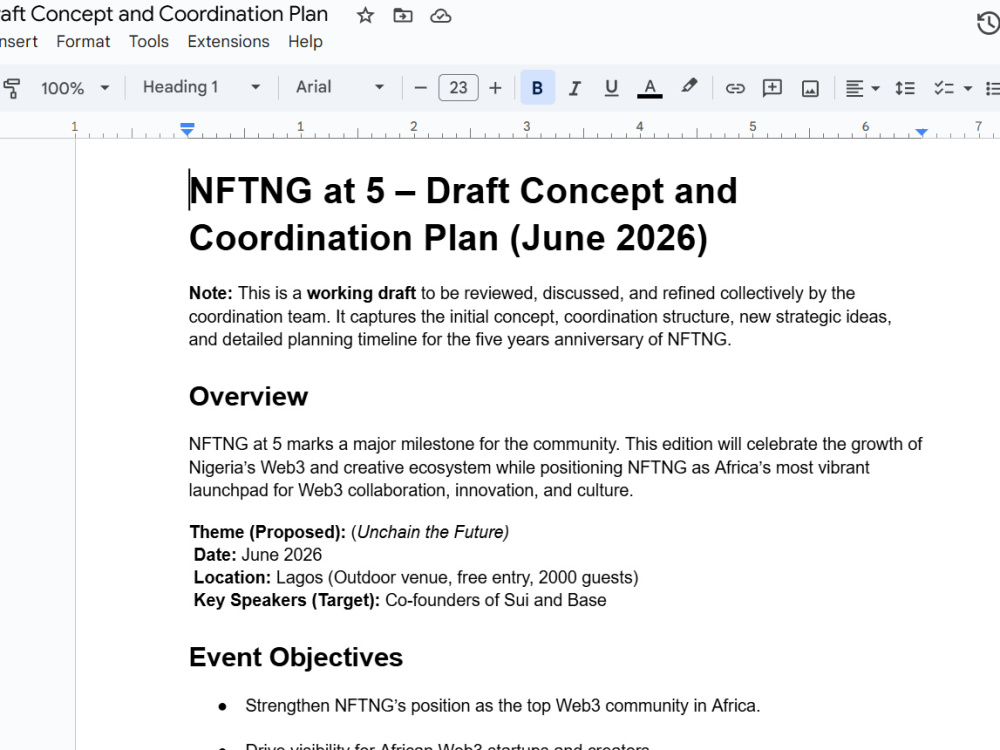This screenshot has width=1000, height=750.
Task: Open the Heading 1 style dropdown
Action: [201, 87]
